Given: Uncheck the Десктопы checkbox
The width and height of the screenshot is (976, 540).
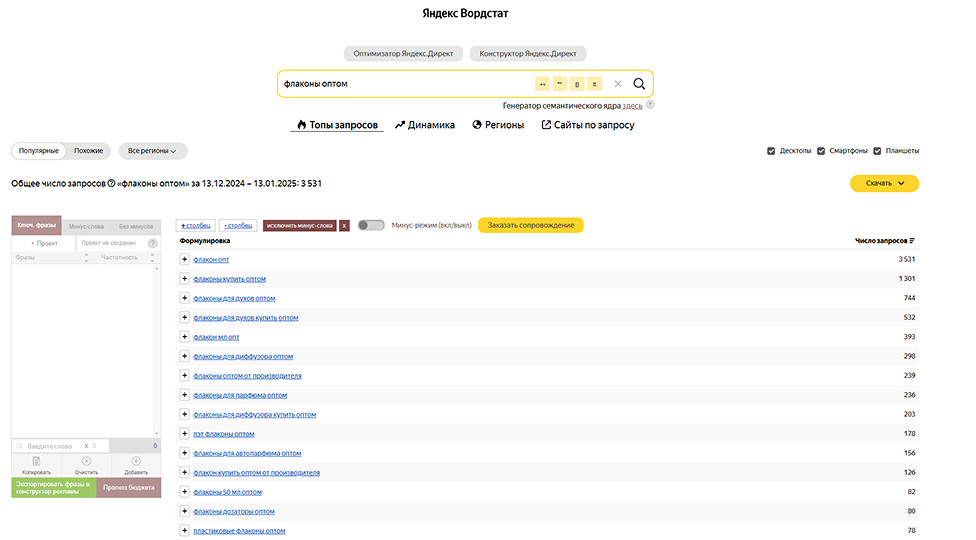Looking at the screenshot, I should point(771,151).
